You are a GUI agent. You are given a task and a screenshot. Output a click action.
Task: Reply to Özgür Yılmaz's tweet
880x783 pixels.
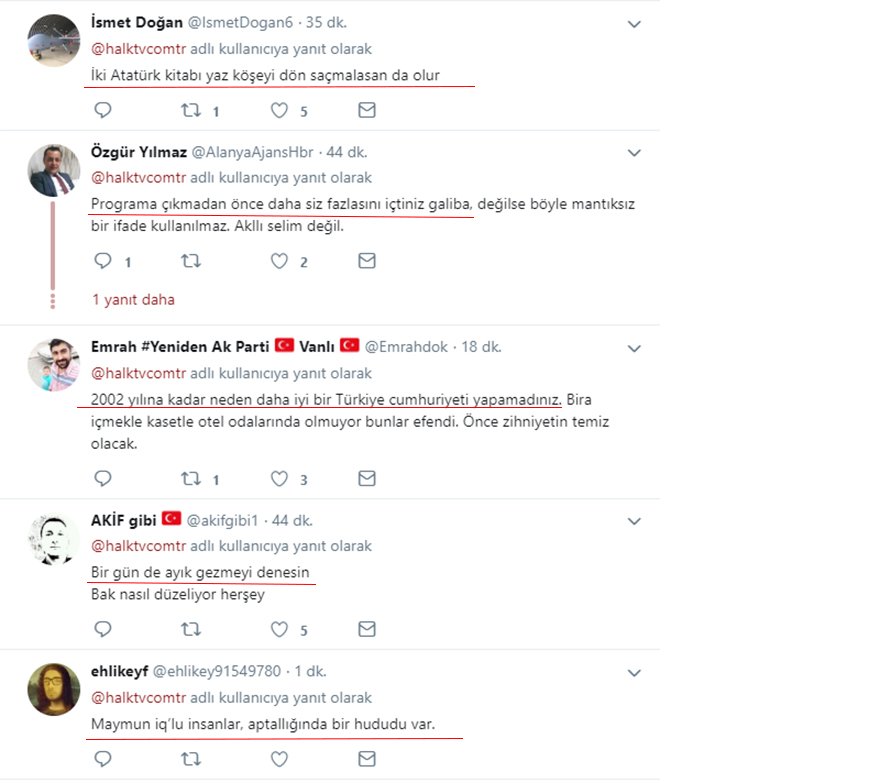tap(102, 261)
